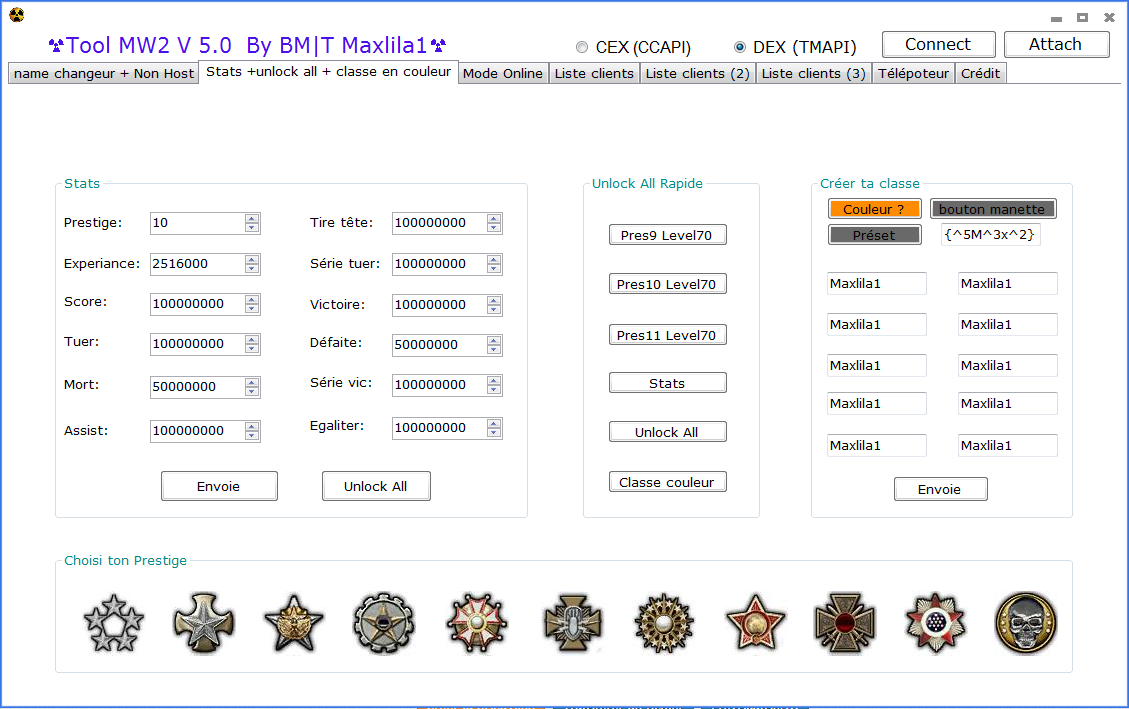Open the Crédit tab
This screenshot has height=709, width=1129.
click(981, 73)
